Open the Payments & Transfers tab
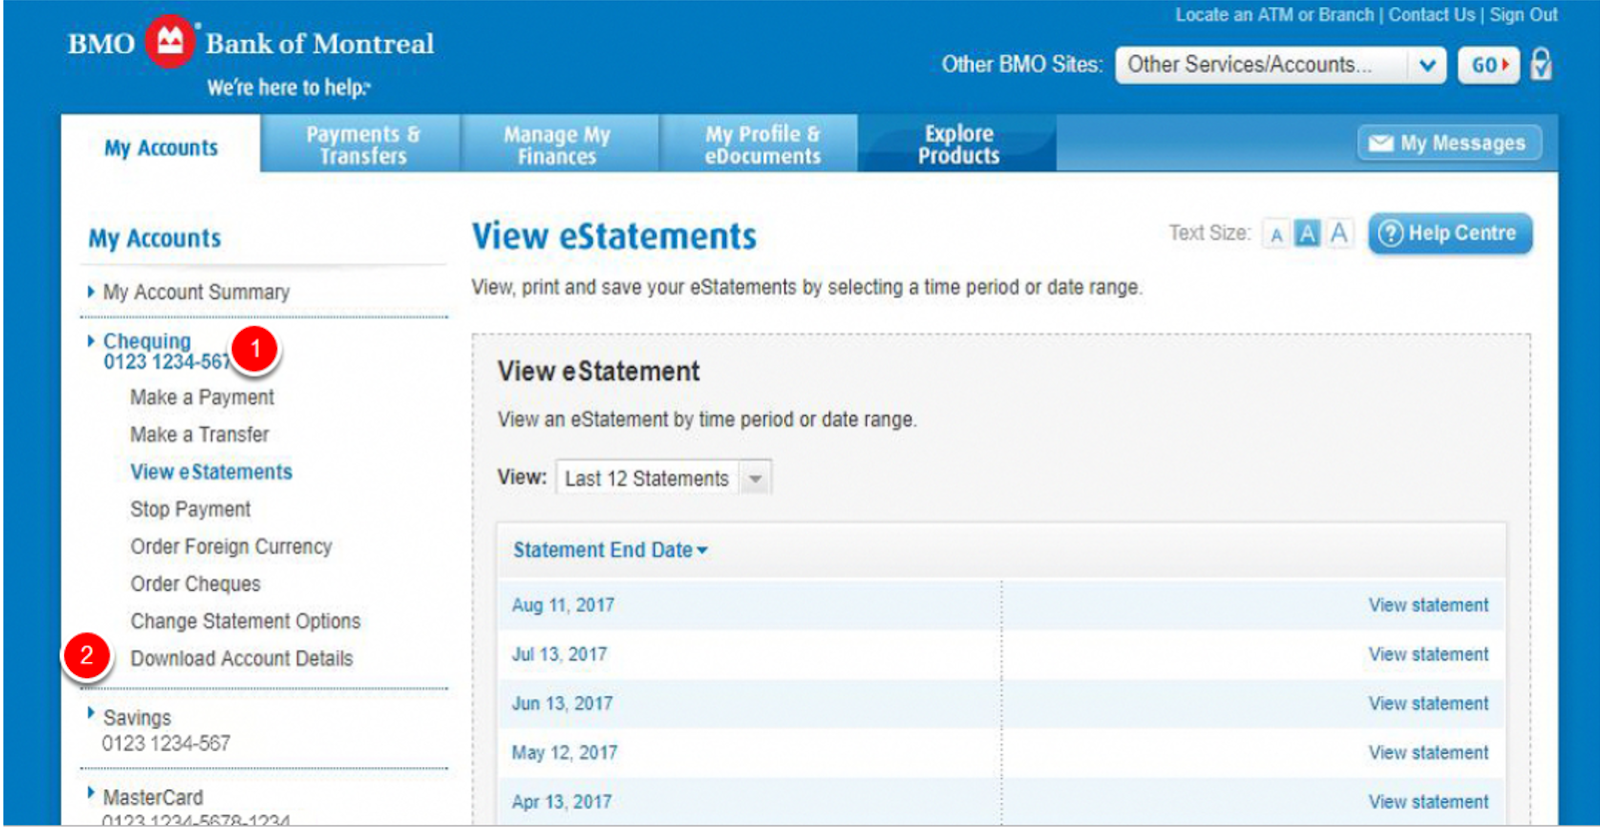The width and height of the screenshot is (1600, 830). pyautogui.click(x=363, y=144)
